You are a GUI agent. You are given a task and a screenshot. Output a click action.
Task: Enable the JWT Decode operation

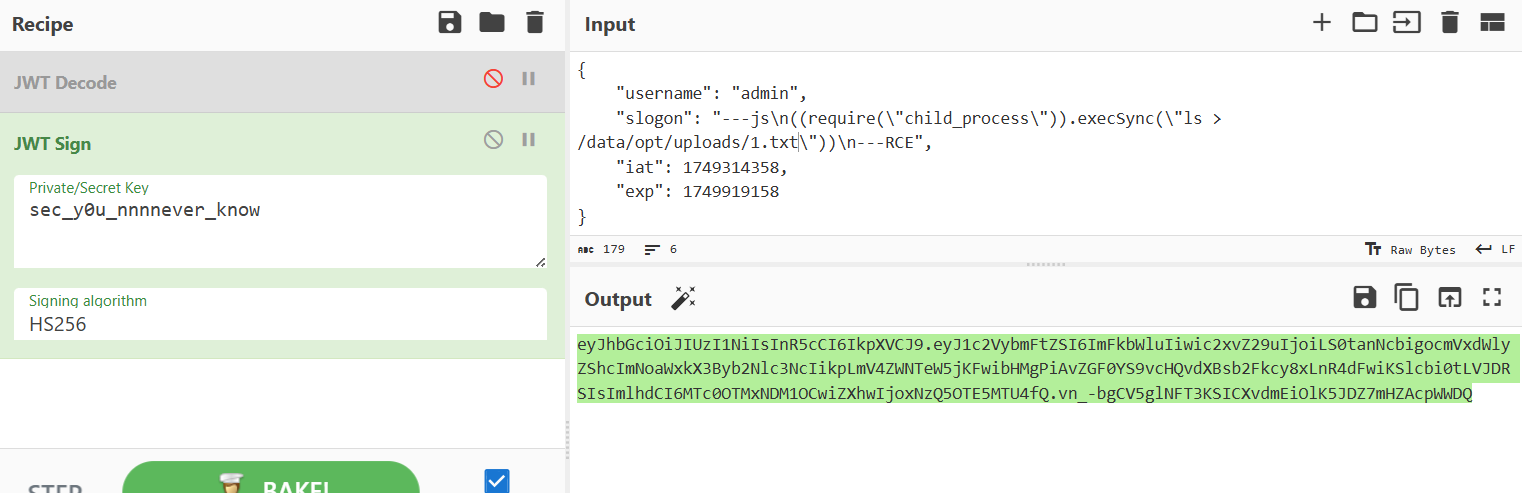[493, 79]
